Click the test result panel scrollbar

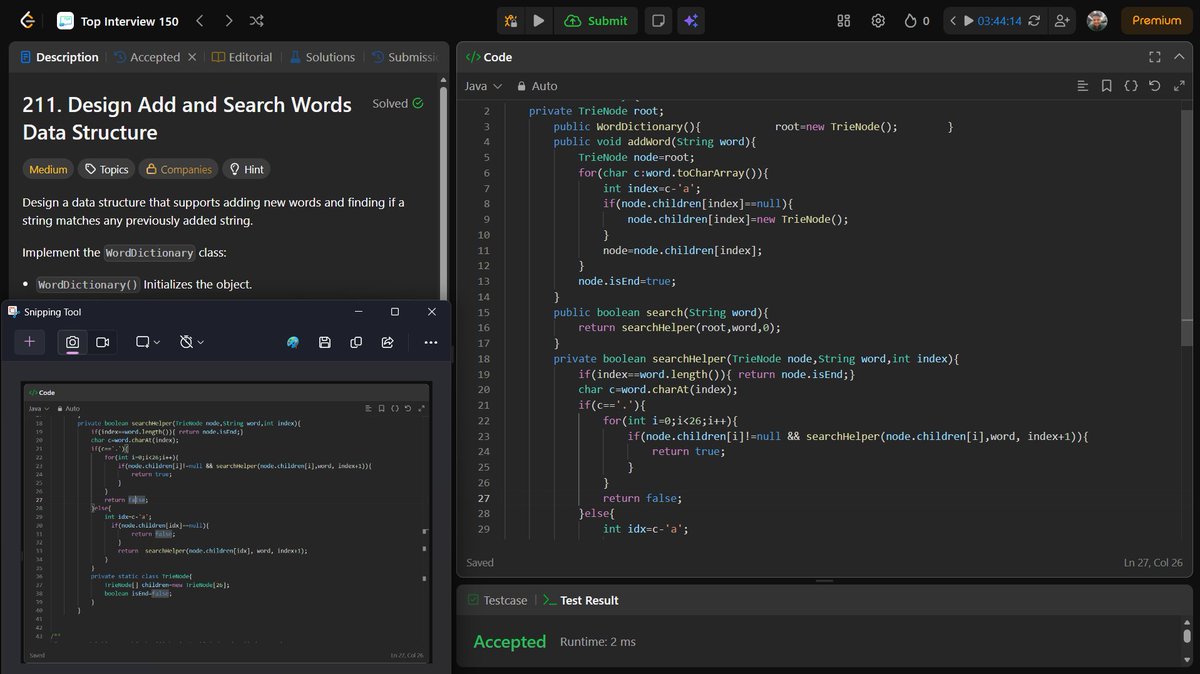click(1187, 636)
